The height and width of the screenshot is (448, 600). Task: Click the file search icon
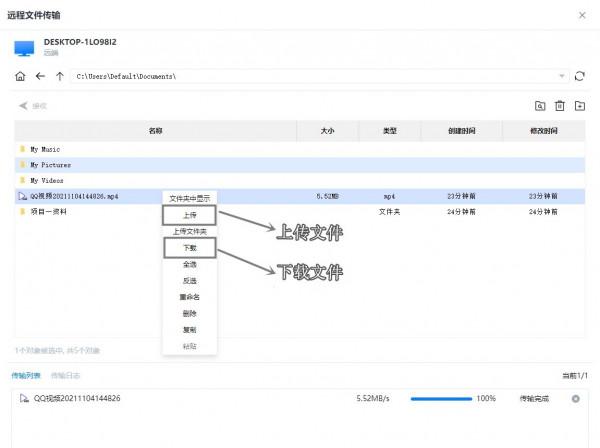540,105
